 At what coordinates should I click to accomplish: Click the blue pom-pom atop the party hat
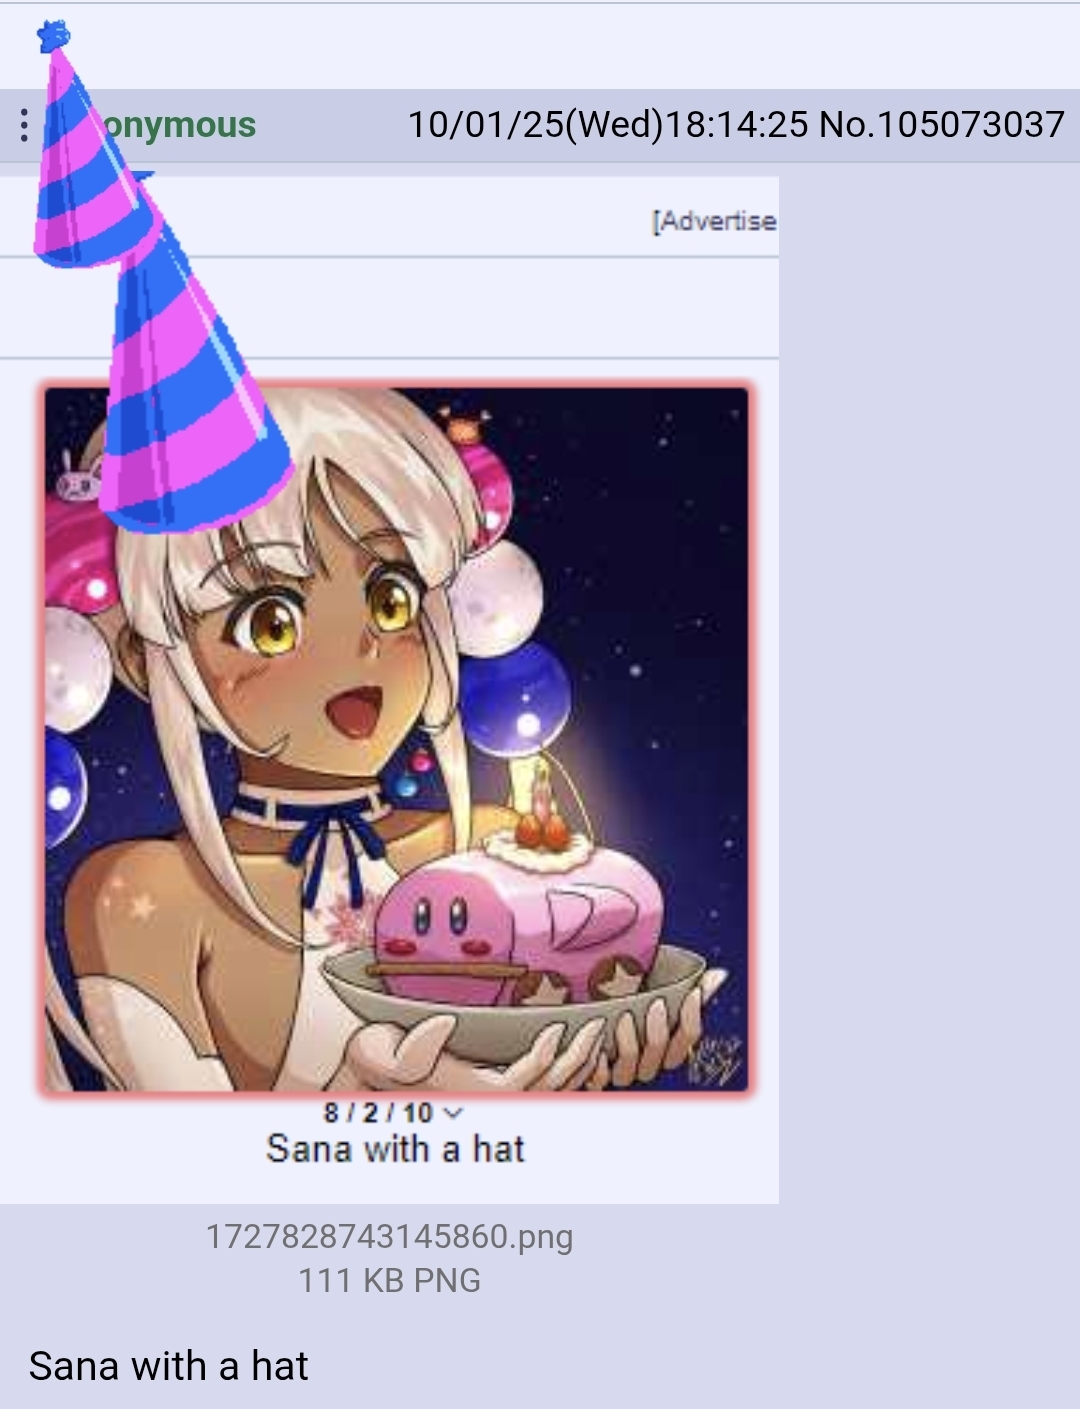[x=53, y=37]
